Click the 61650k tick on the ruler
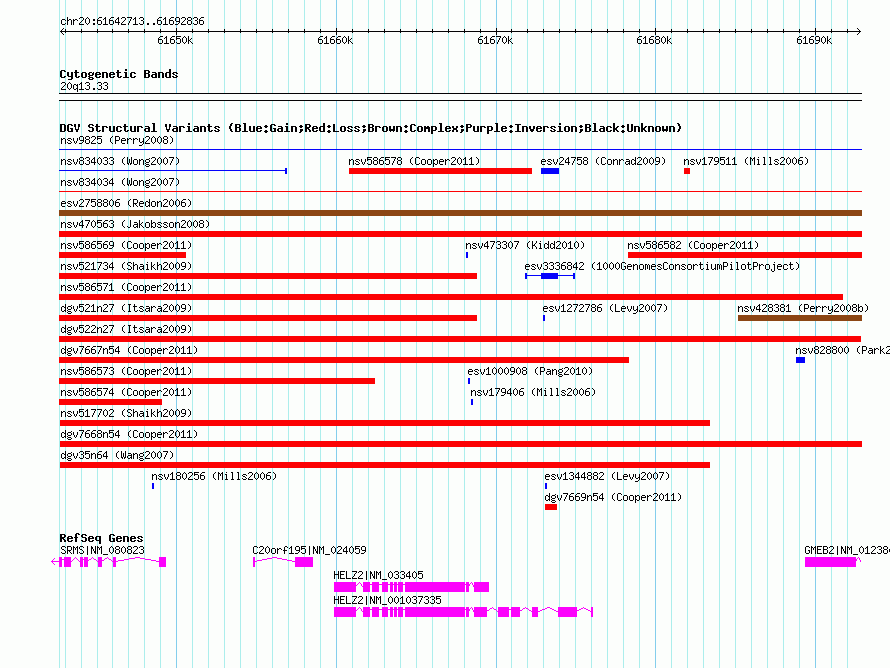 pyautogui.click(x=175, y=40)
